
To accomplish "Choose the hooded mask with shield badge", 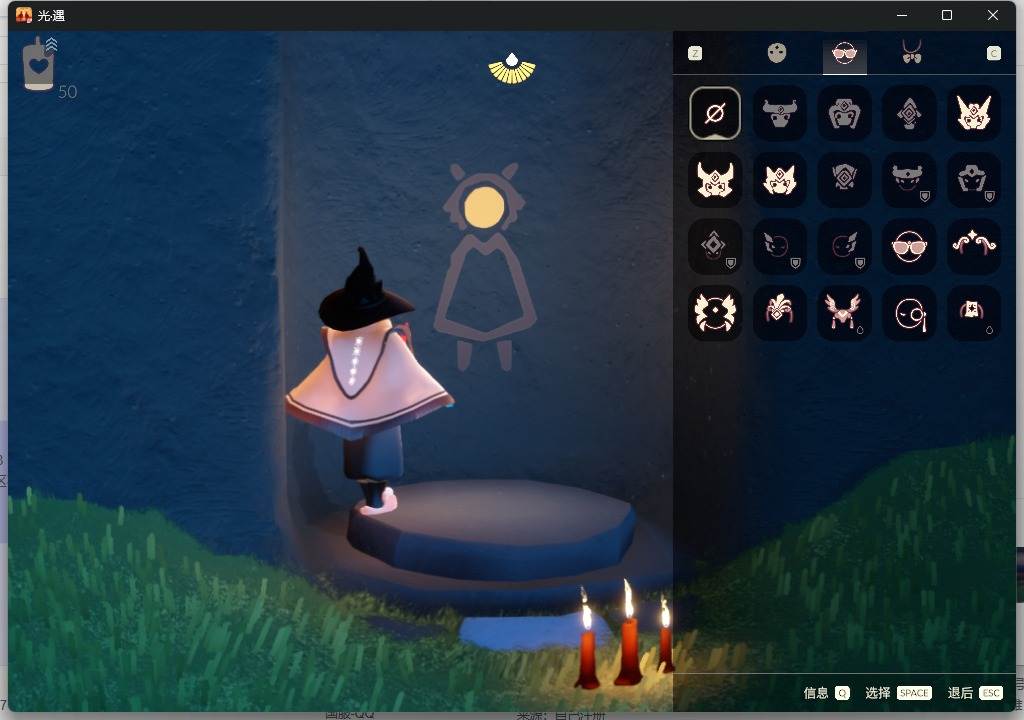I will pos(974,180).
